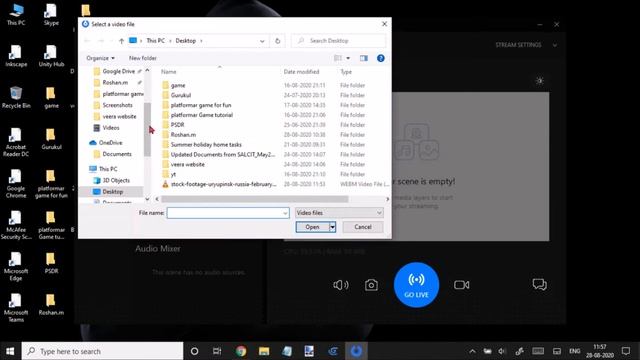The height and width of the screenshot is (360, 640).
Task: Open Task View on taskbar
Action: [x=217, y=351]
